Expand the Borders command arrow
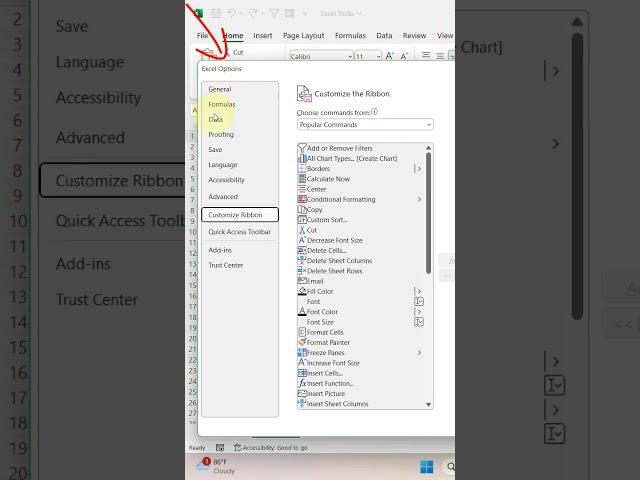The image size is (640, 480). (x=418, y=169)
